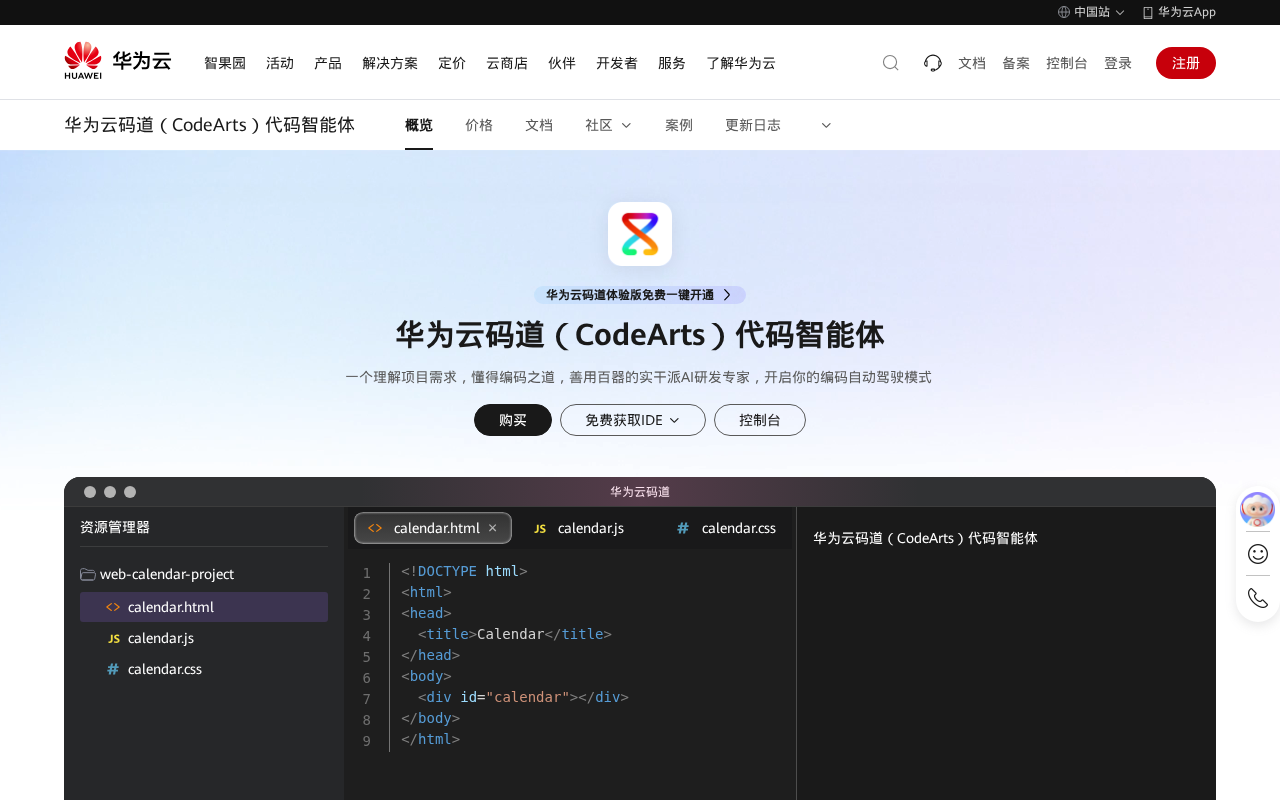Viewport: 1280px width, 800px height.
Task: Open the AI assistant avatar icon
Action: (1258, 509)
